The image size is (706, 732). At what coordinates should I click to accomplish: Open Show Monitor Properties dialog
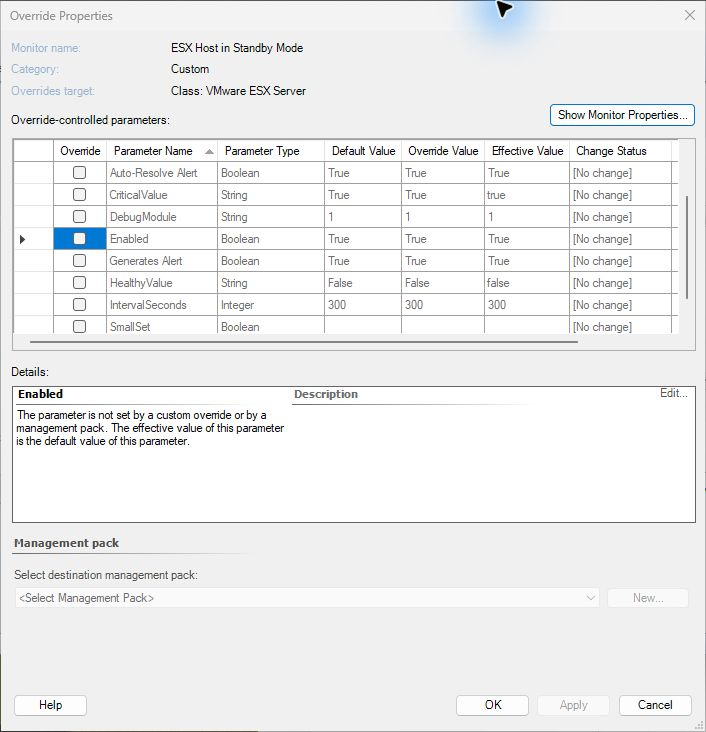click(x=622, y=115)
